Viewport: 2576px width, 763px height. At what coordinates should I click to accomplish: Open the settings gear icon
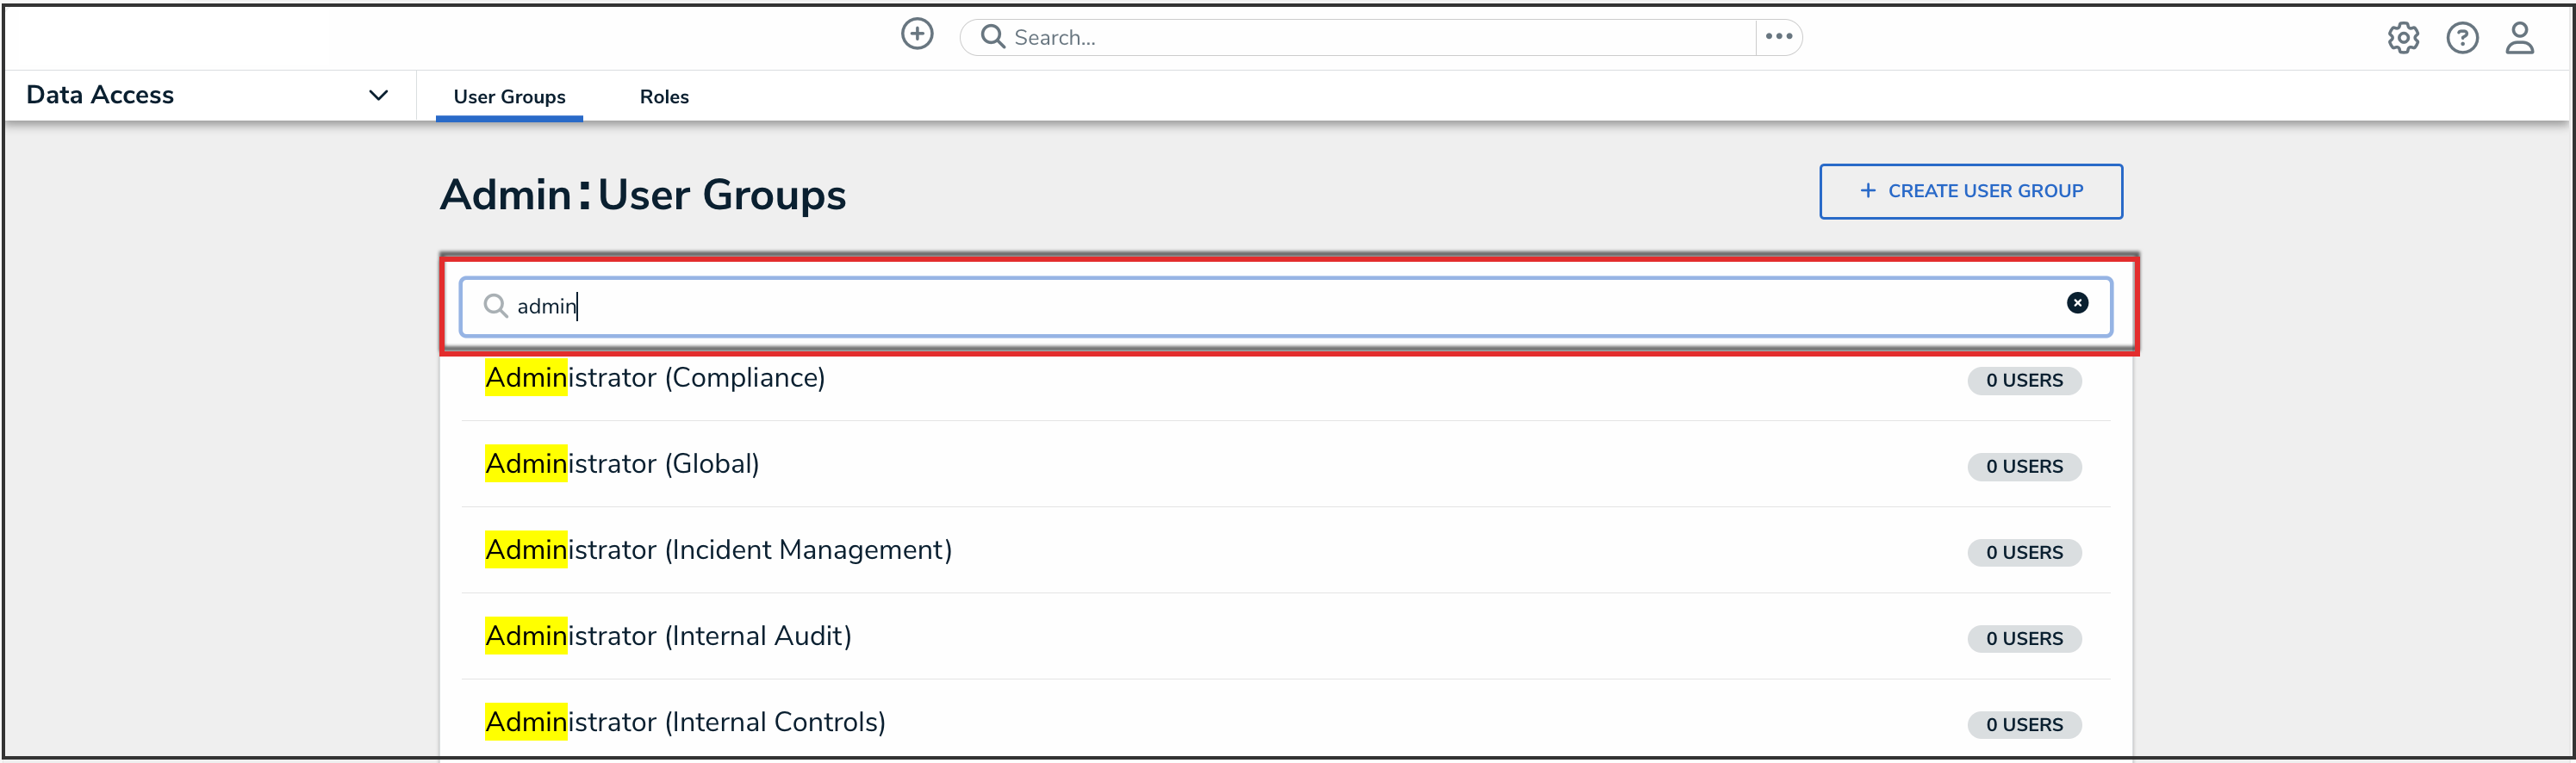click(x=2402, y=38)
